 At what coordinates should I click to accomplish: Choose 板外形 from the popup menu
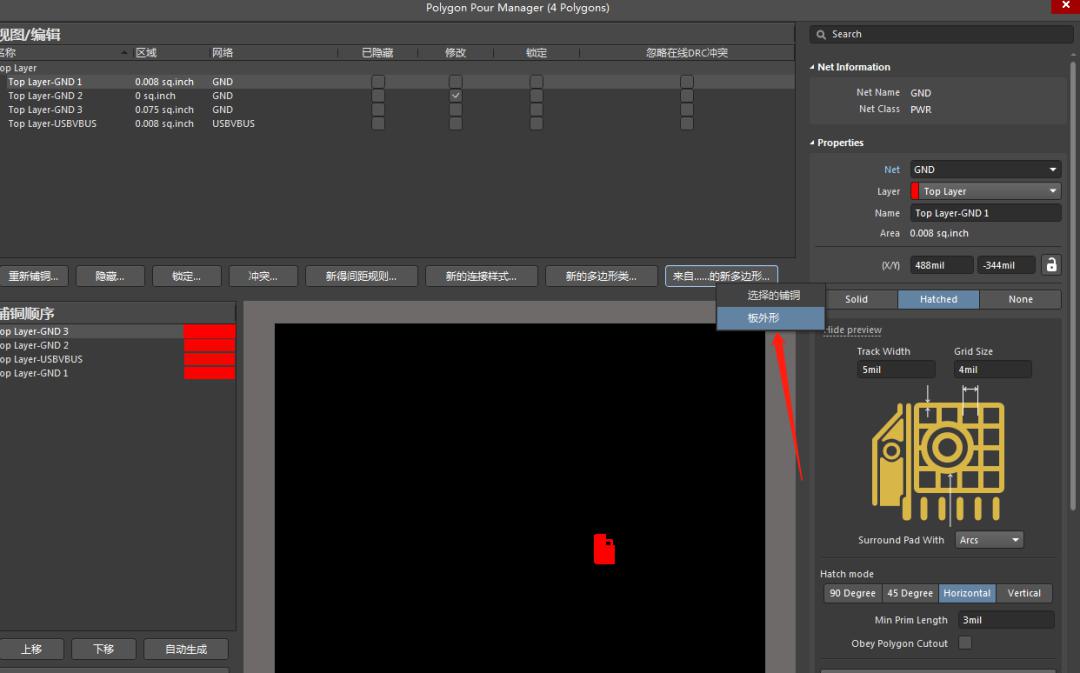(x=764, y=318)
